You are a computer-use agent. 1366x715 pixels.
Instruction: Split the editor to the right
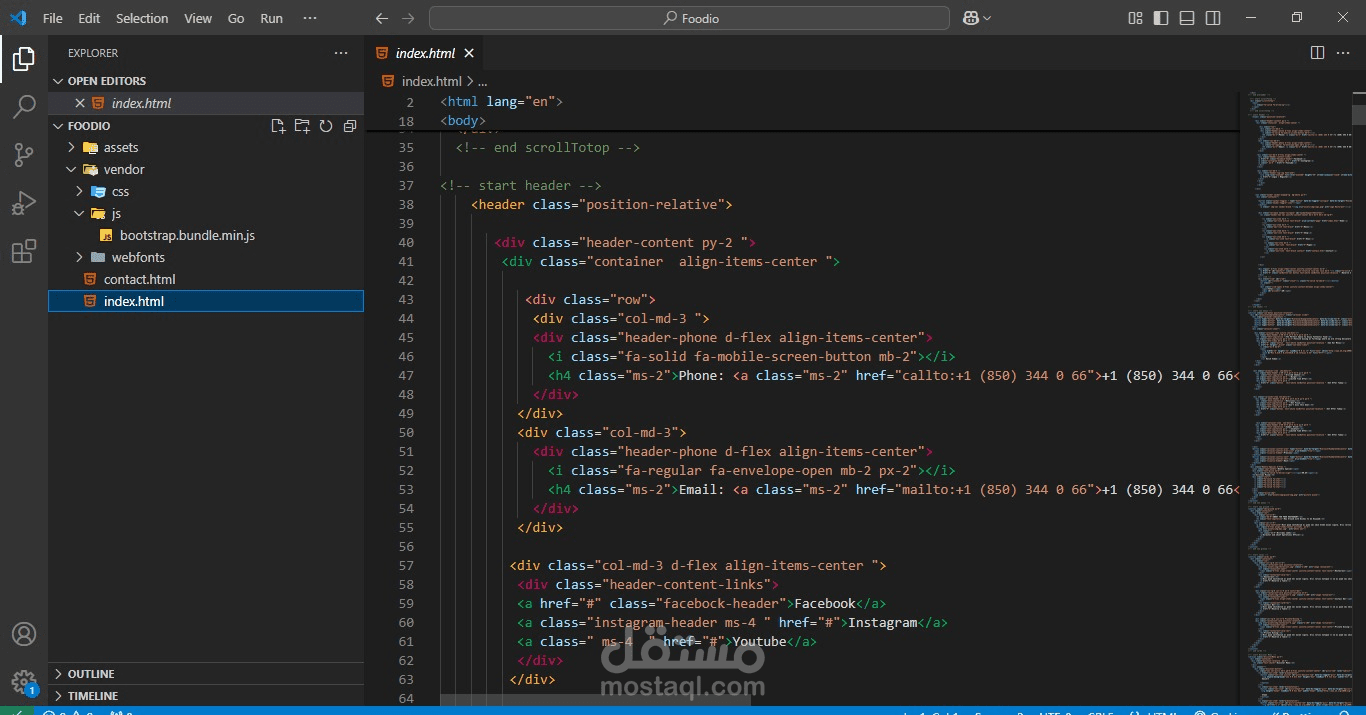[x=1317, y=53]
